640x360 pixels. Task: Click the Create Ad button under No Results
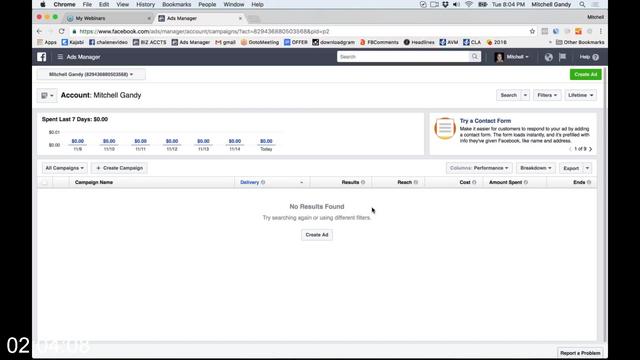point(317,235)
